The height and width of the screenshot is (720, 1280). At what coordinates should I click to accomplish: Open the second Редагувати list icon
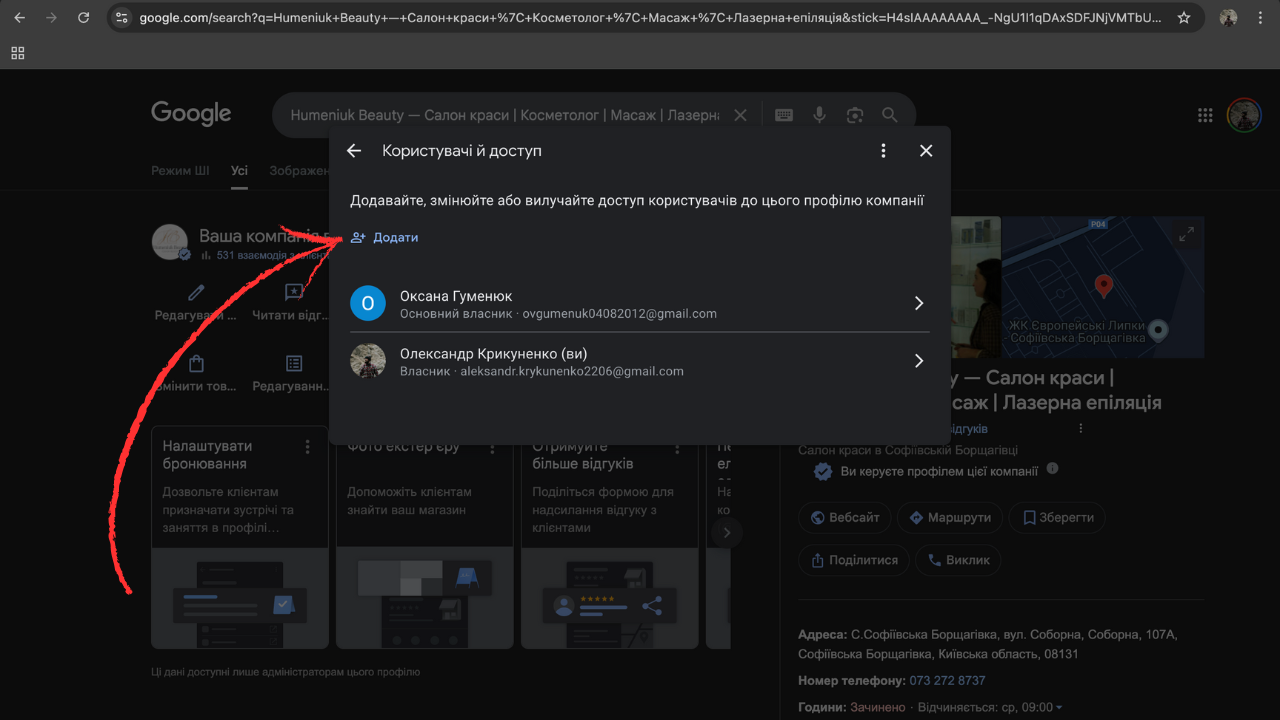tap(294, 363)
